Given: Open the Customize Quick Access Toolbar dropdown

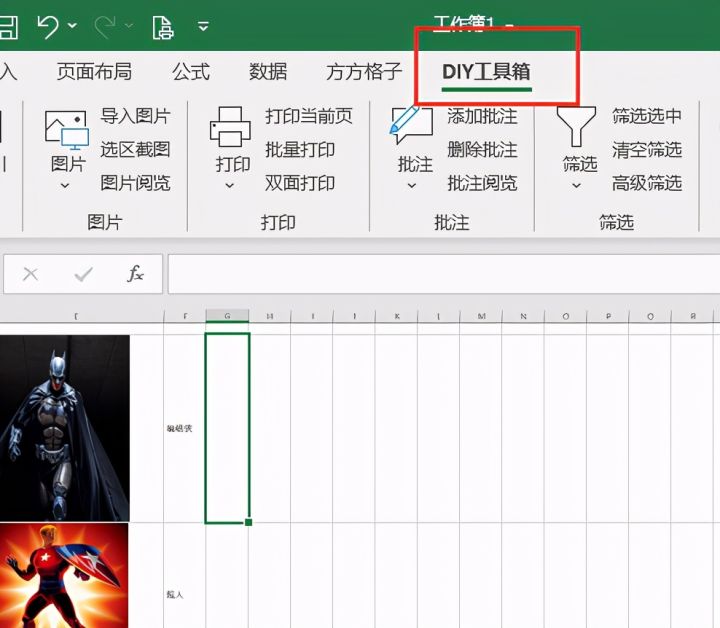Looking at the screenshot, I should tap(203, 26).
